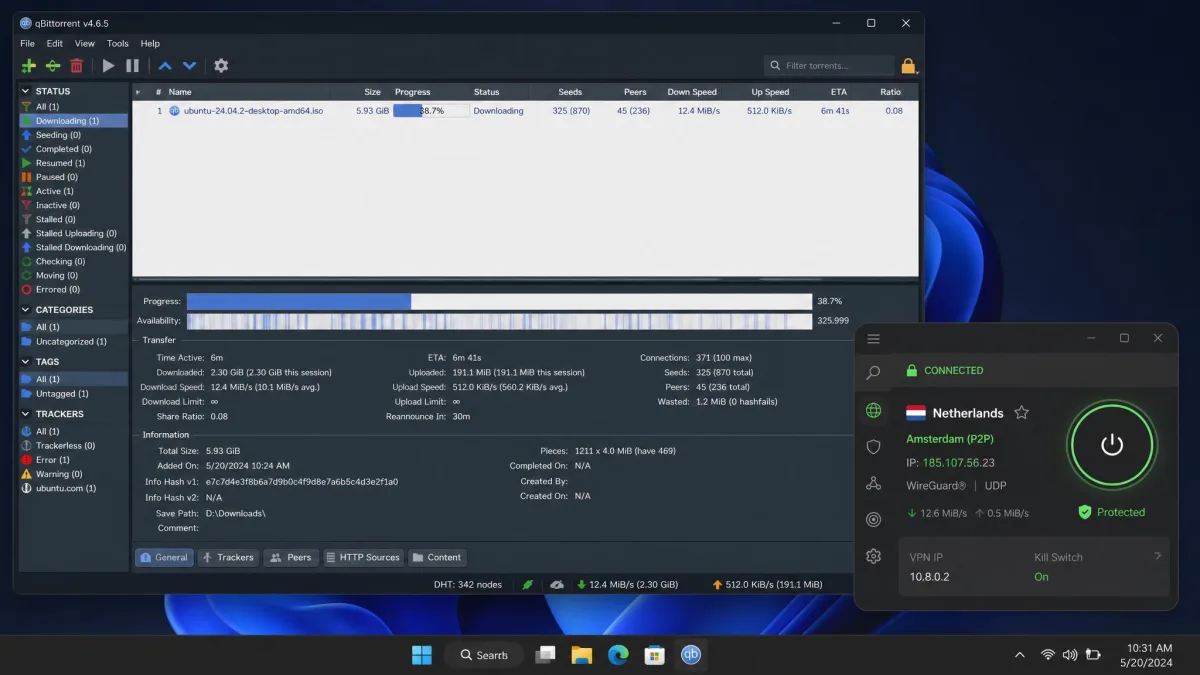Switch to the Content tab

437,557
